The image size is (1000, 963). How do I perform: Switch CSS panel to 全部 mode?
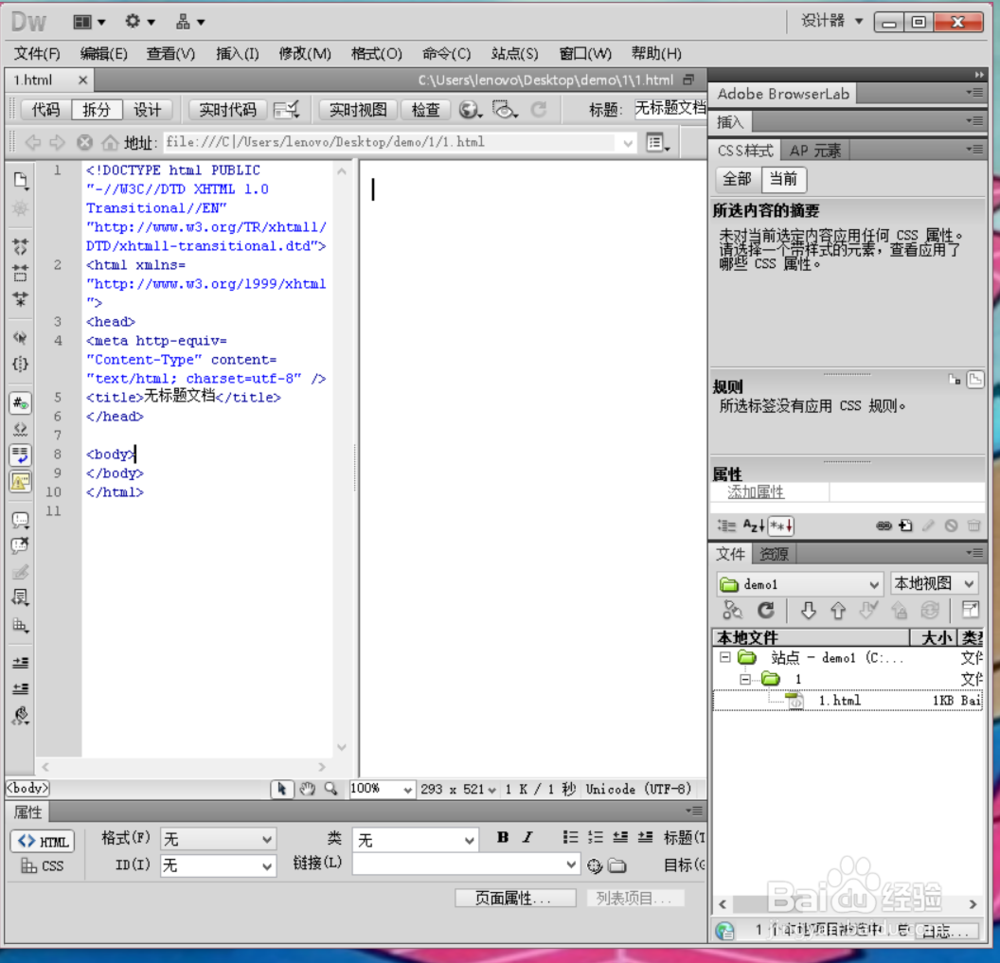click(737, 179)
